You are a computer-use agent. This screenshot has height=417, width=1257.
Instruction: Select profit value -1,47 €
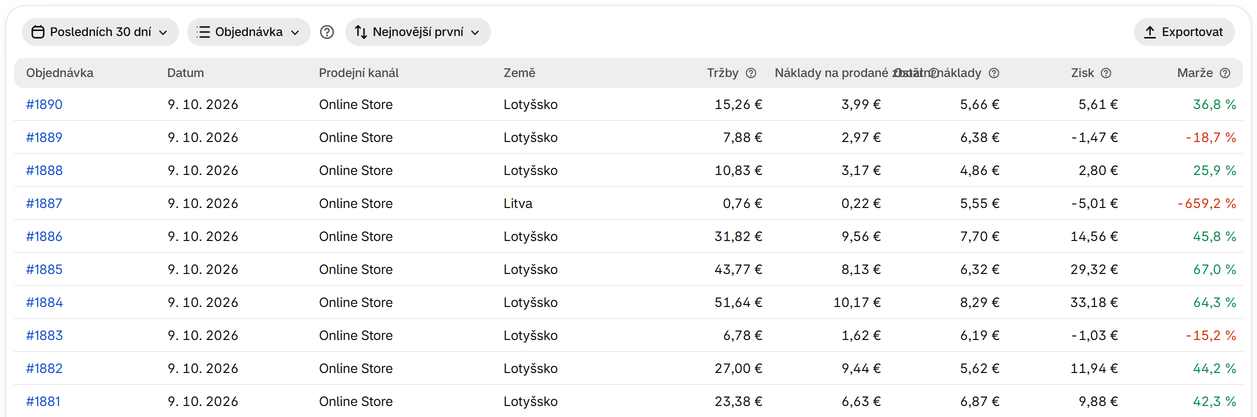click(x=1095, y=137)
